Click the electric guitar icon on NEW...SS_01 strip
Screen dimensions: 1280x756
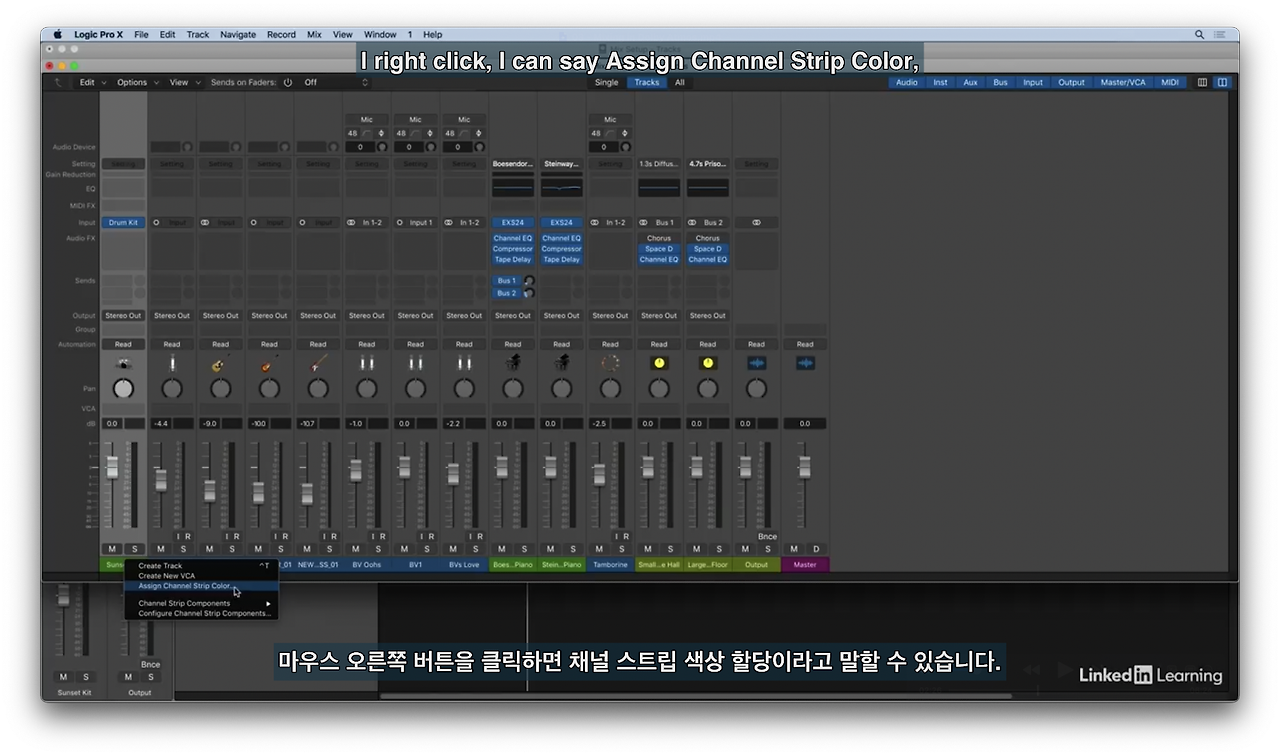[318, 364]
